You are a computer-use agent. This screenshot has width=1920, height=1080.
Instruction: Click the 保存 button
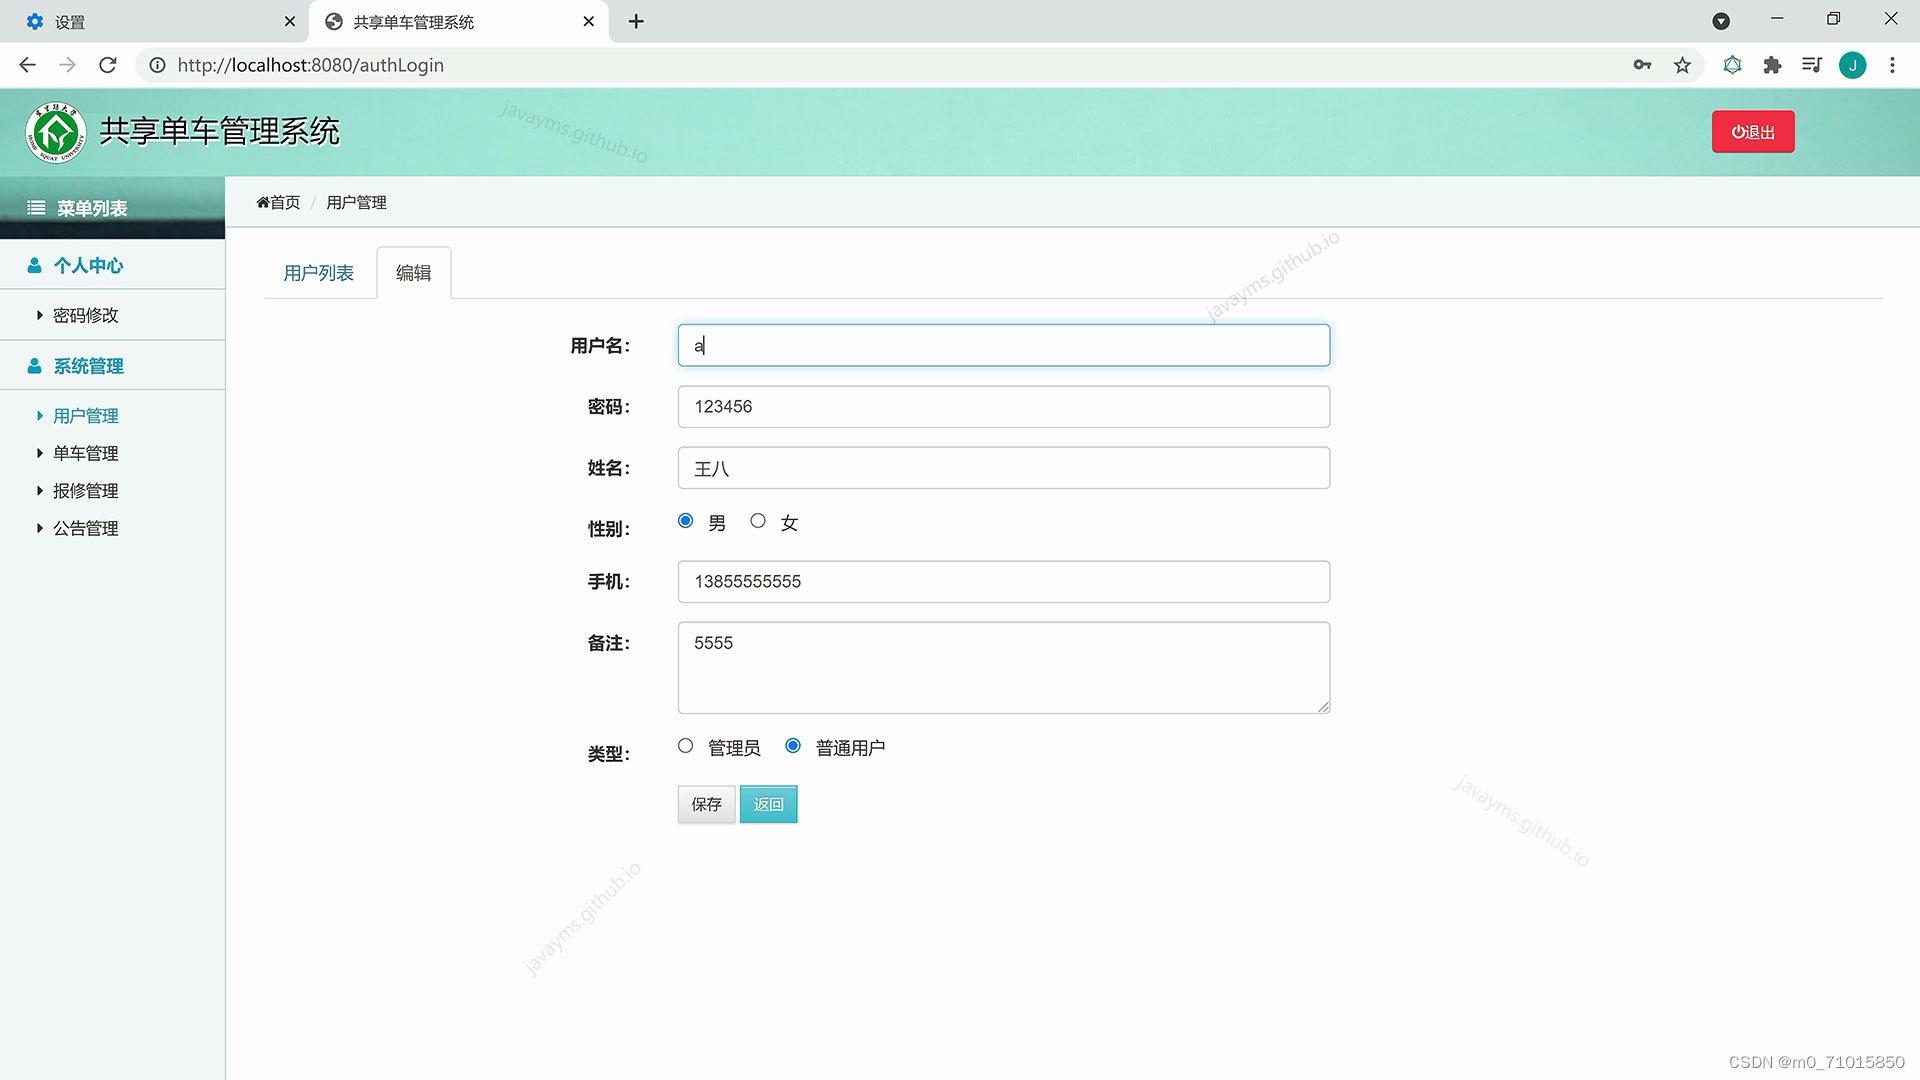[706, 804]
